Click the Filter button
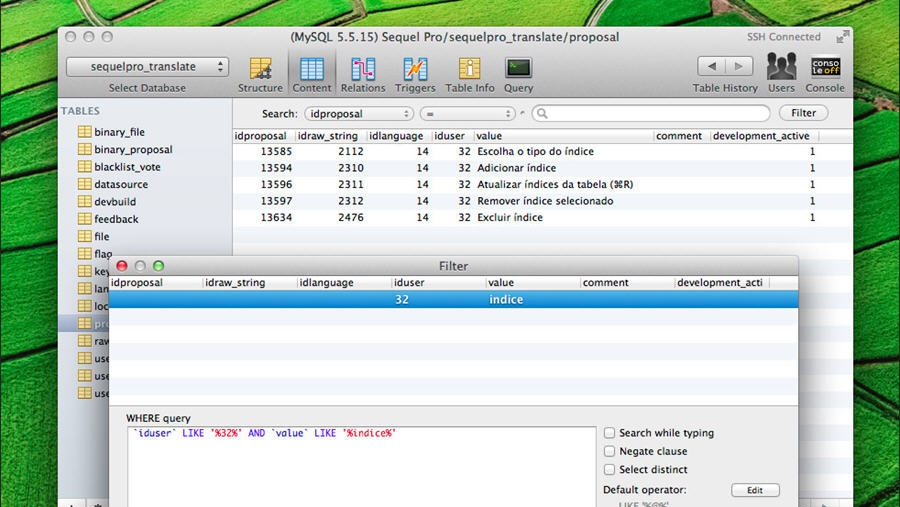 click(803, 113)
